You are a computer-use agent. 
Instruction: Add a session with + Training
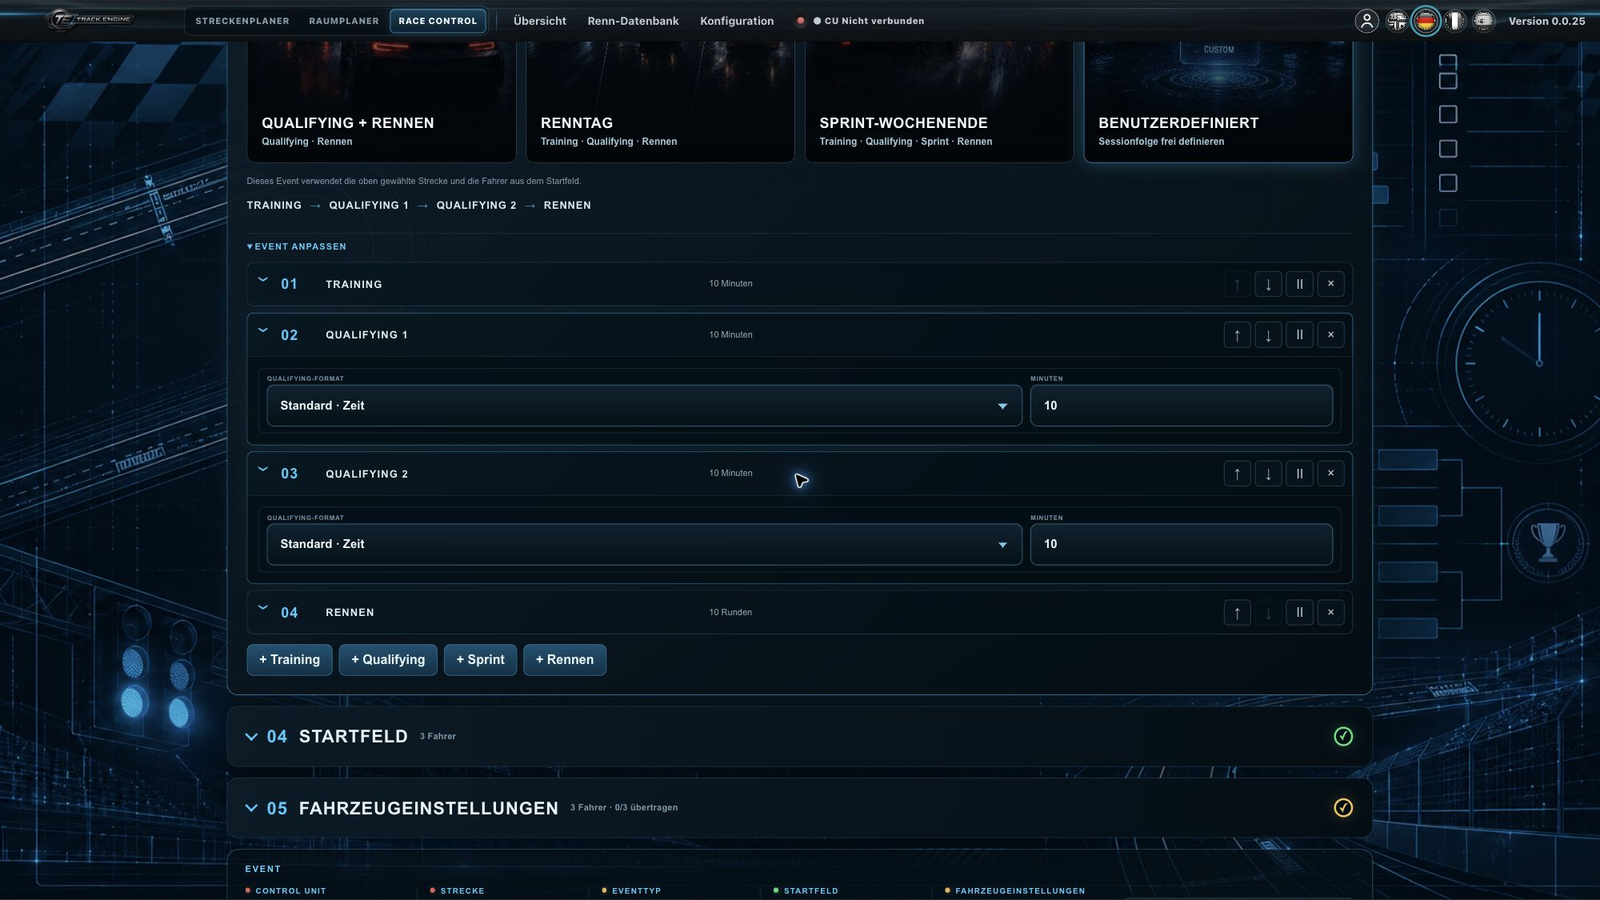pyautogui.click(x=289, y=660)
